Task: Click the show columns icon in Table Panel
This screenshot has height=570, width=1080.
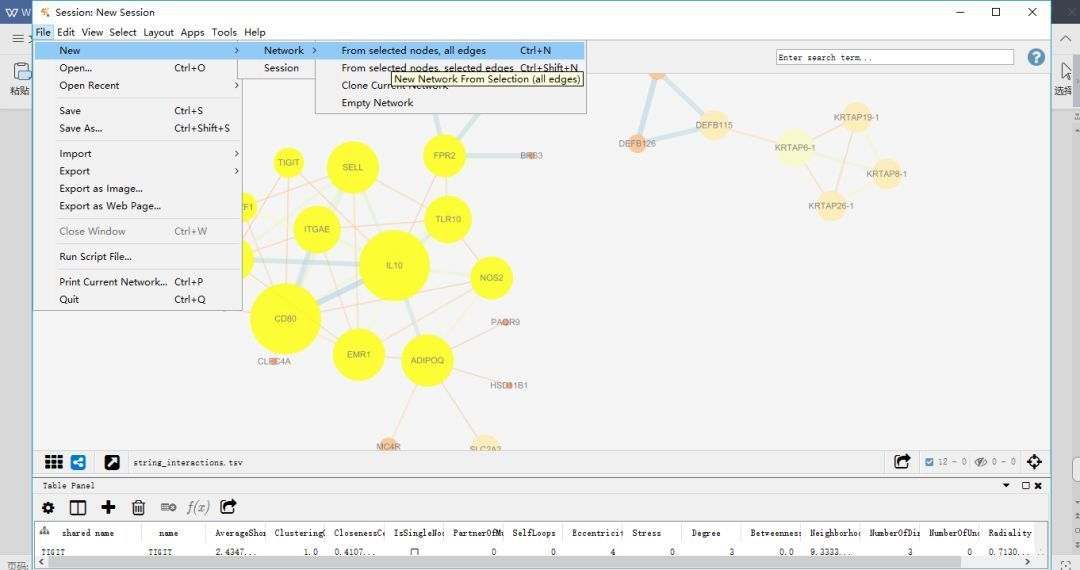Action: point(78,507)
